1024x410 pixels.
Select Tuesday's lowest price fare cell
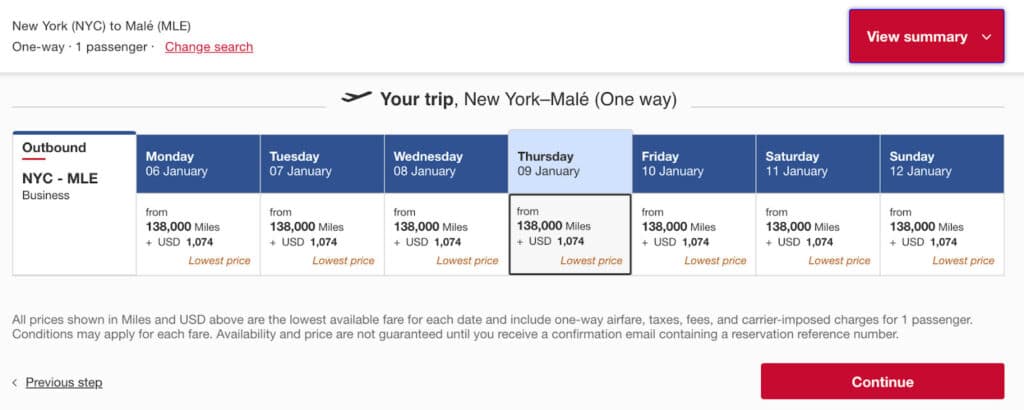[322, 235]
